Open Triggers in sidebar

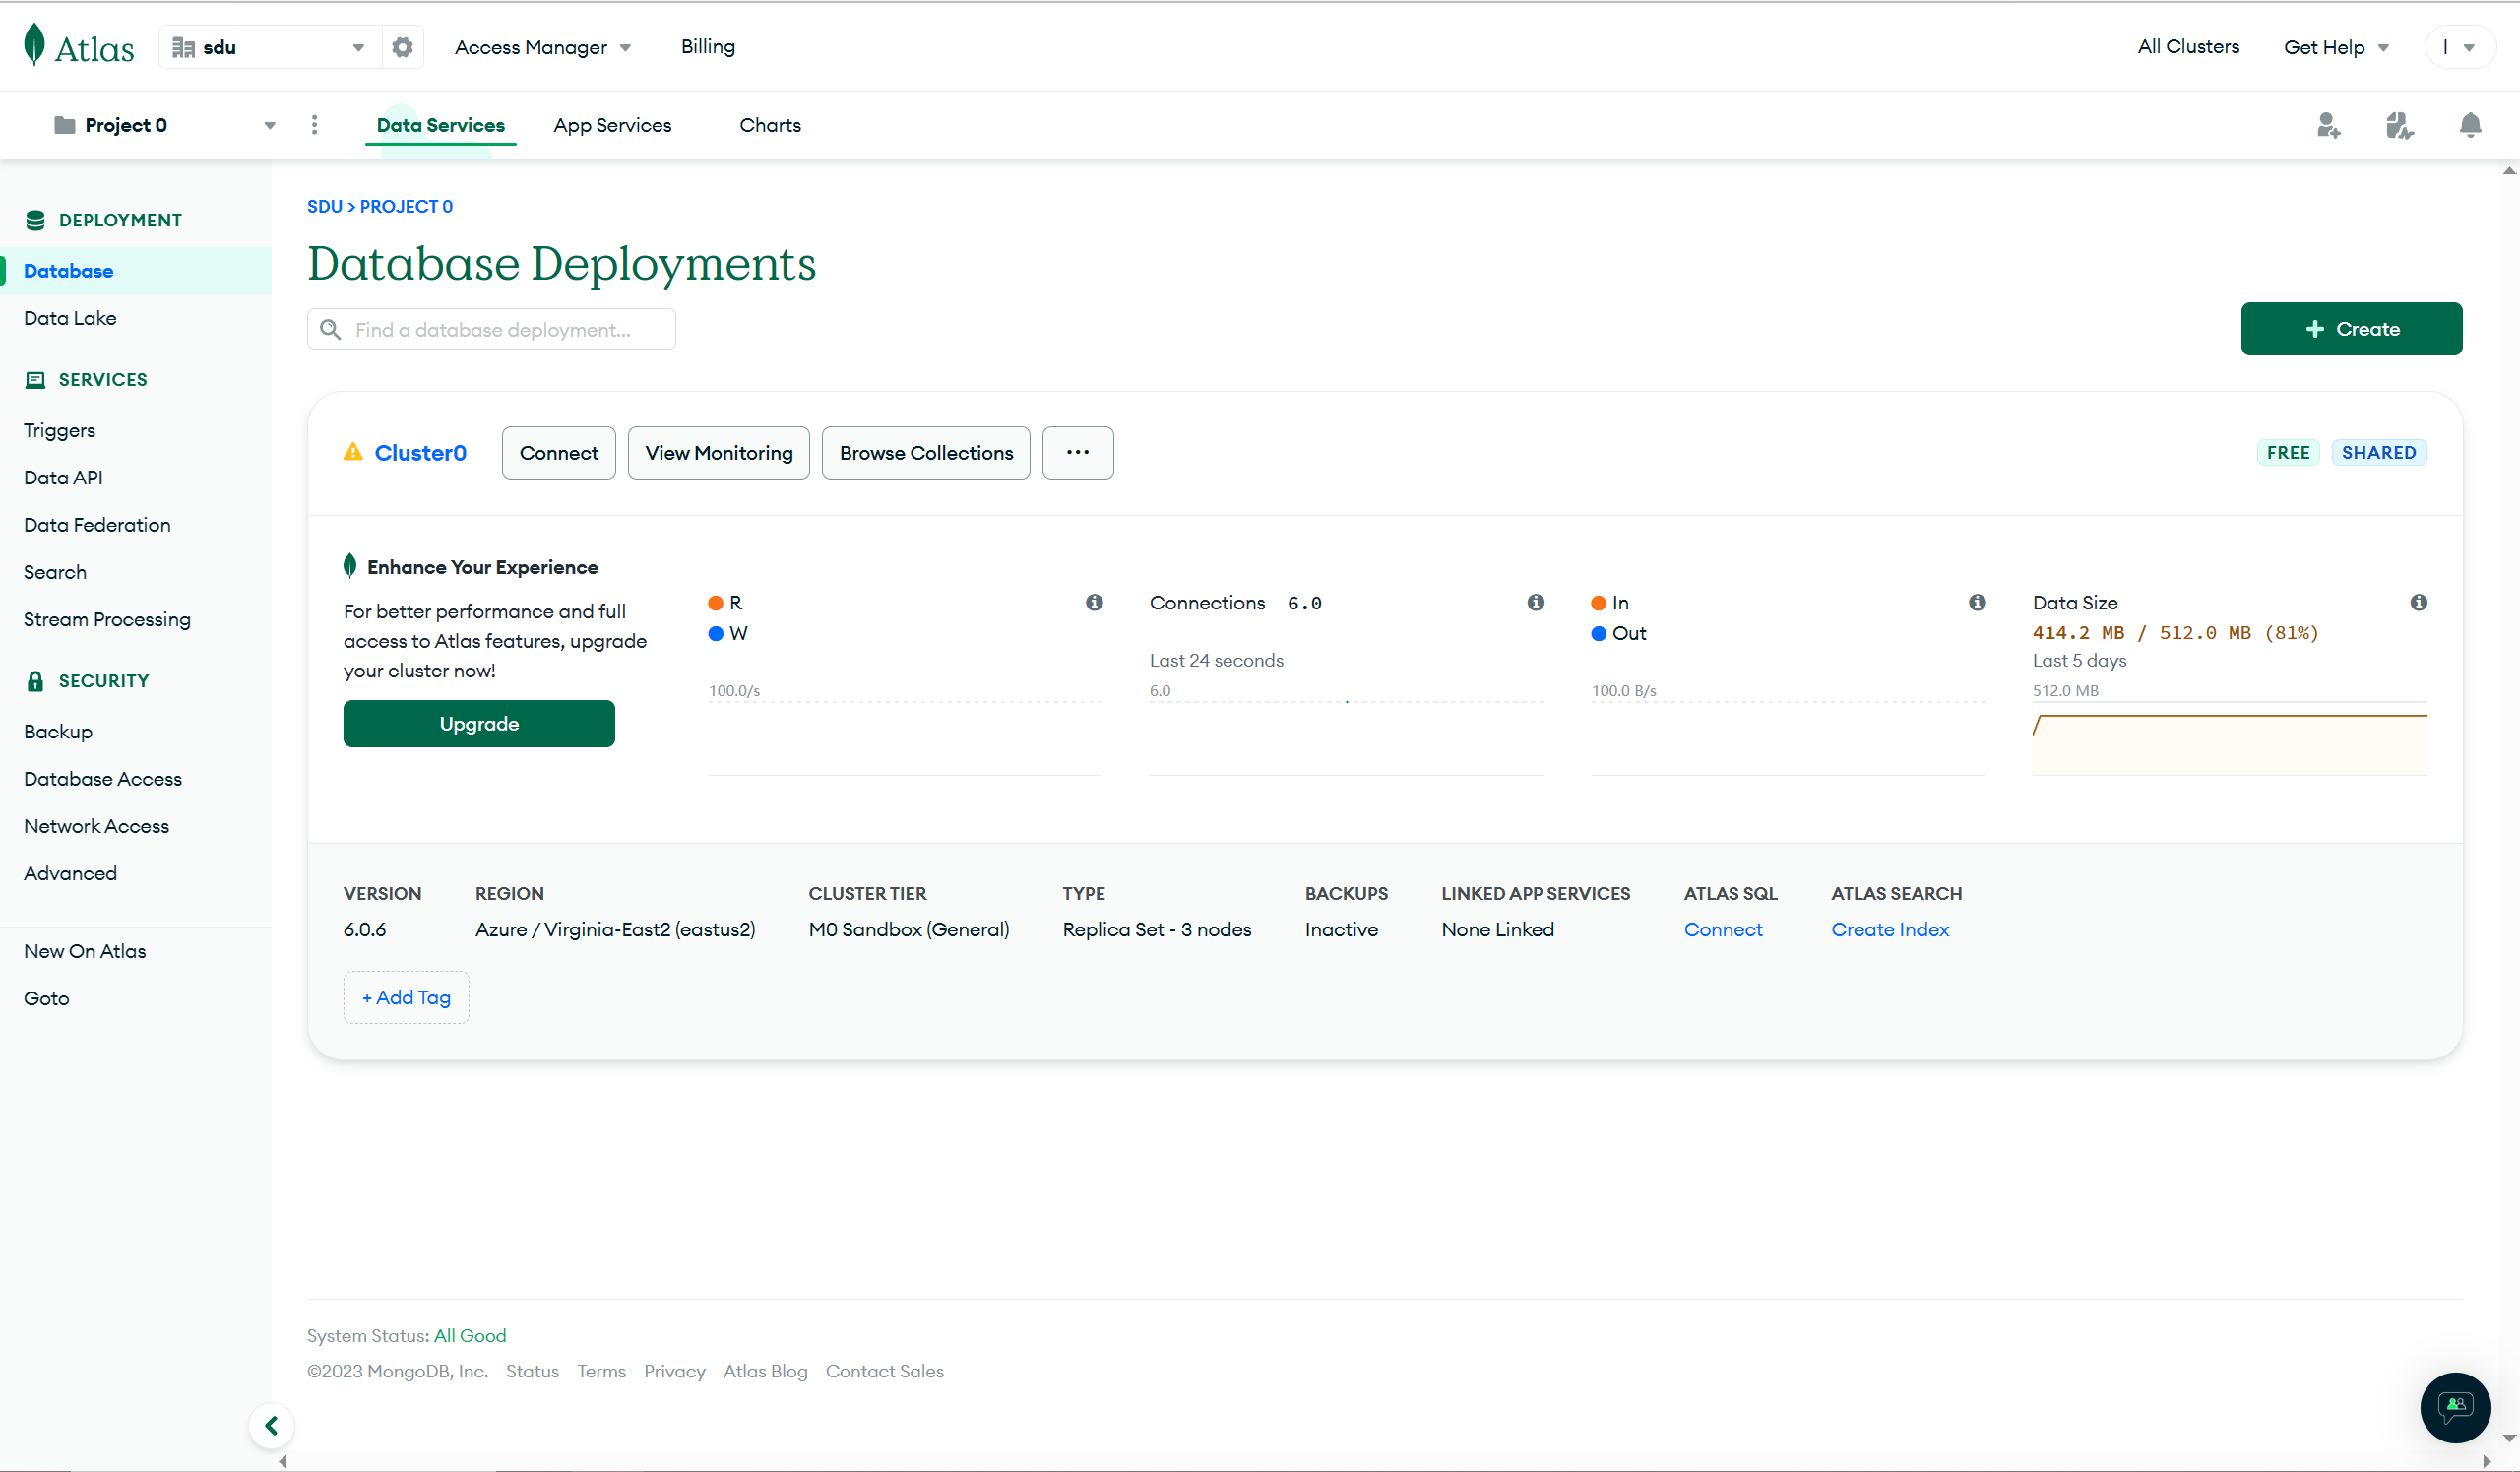(x=59, y=430)
